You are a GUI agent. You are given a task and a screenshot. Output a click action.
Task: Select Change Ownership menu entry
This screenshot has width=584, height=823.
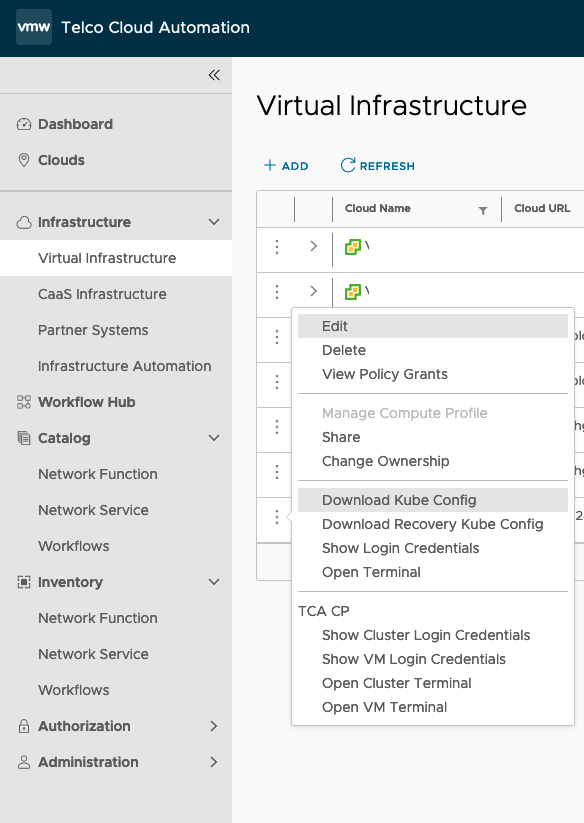coord(433,461)
